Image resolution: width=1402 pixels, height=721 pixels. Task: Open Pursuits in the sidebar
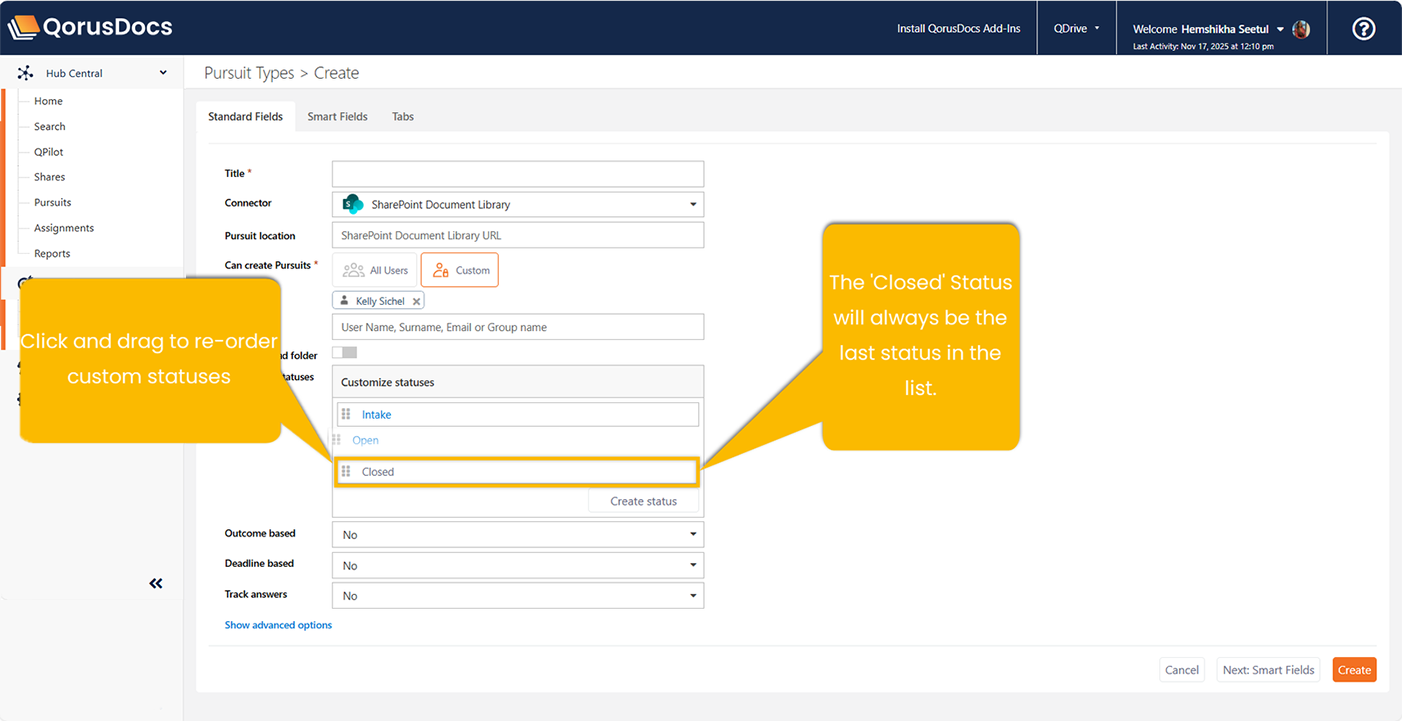tap(53, 202)
